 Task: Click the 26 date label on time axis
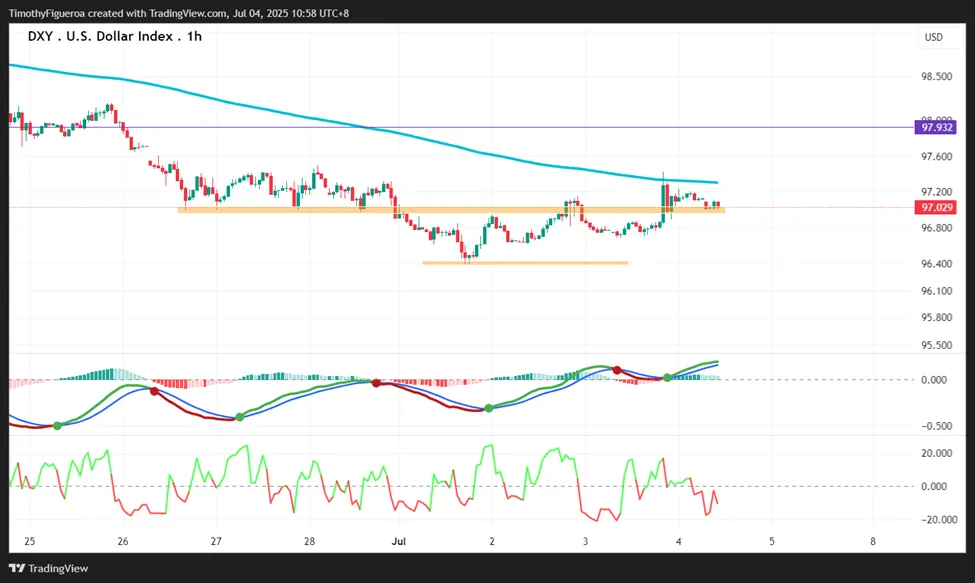(123, 541)
